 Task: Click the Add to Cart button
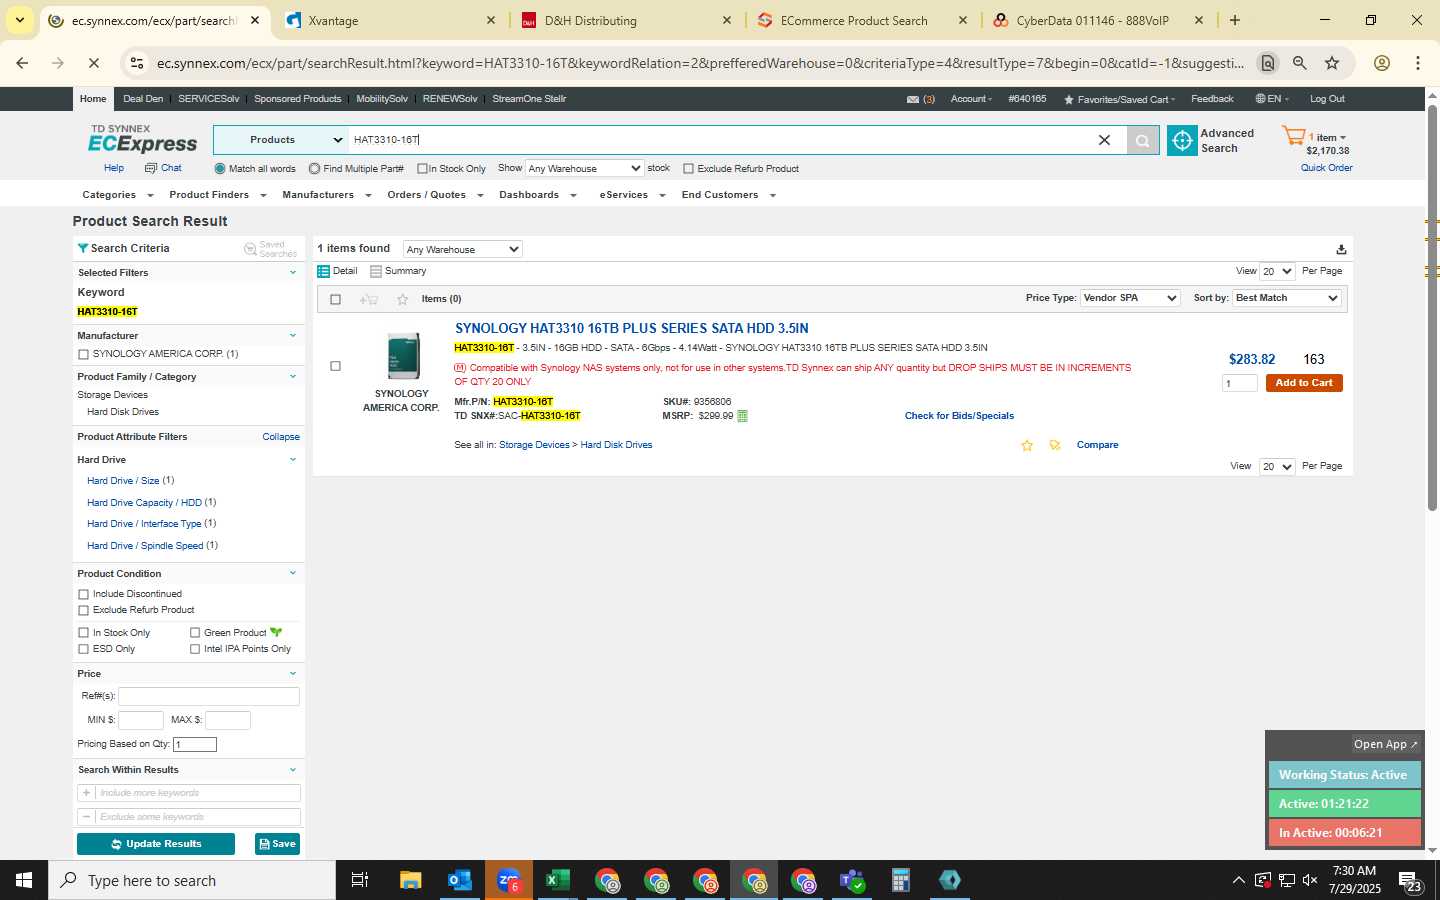click(1304, 383)
